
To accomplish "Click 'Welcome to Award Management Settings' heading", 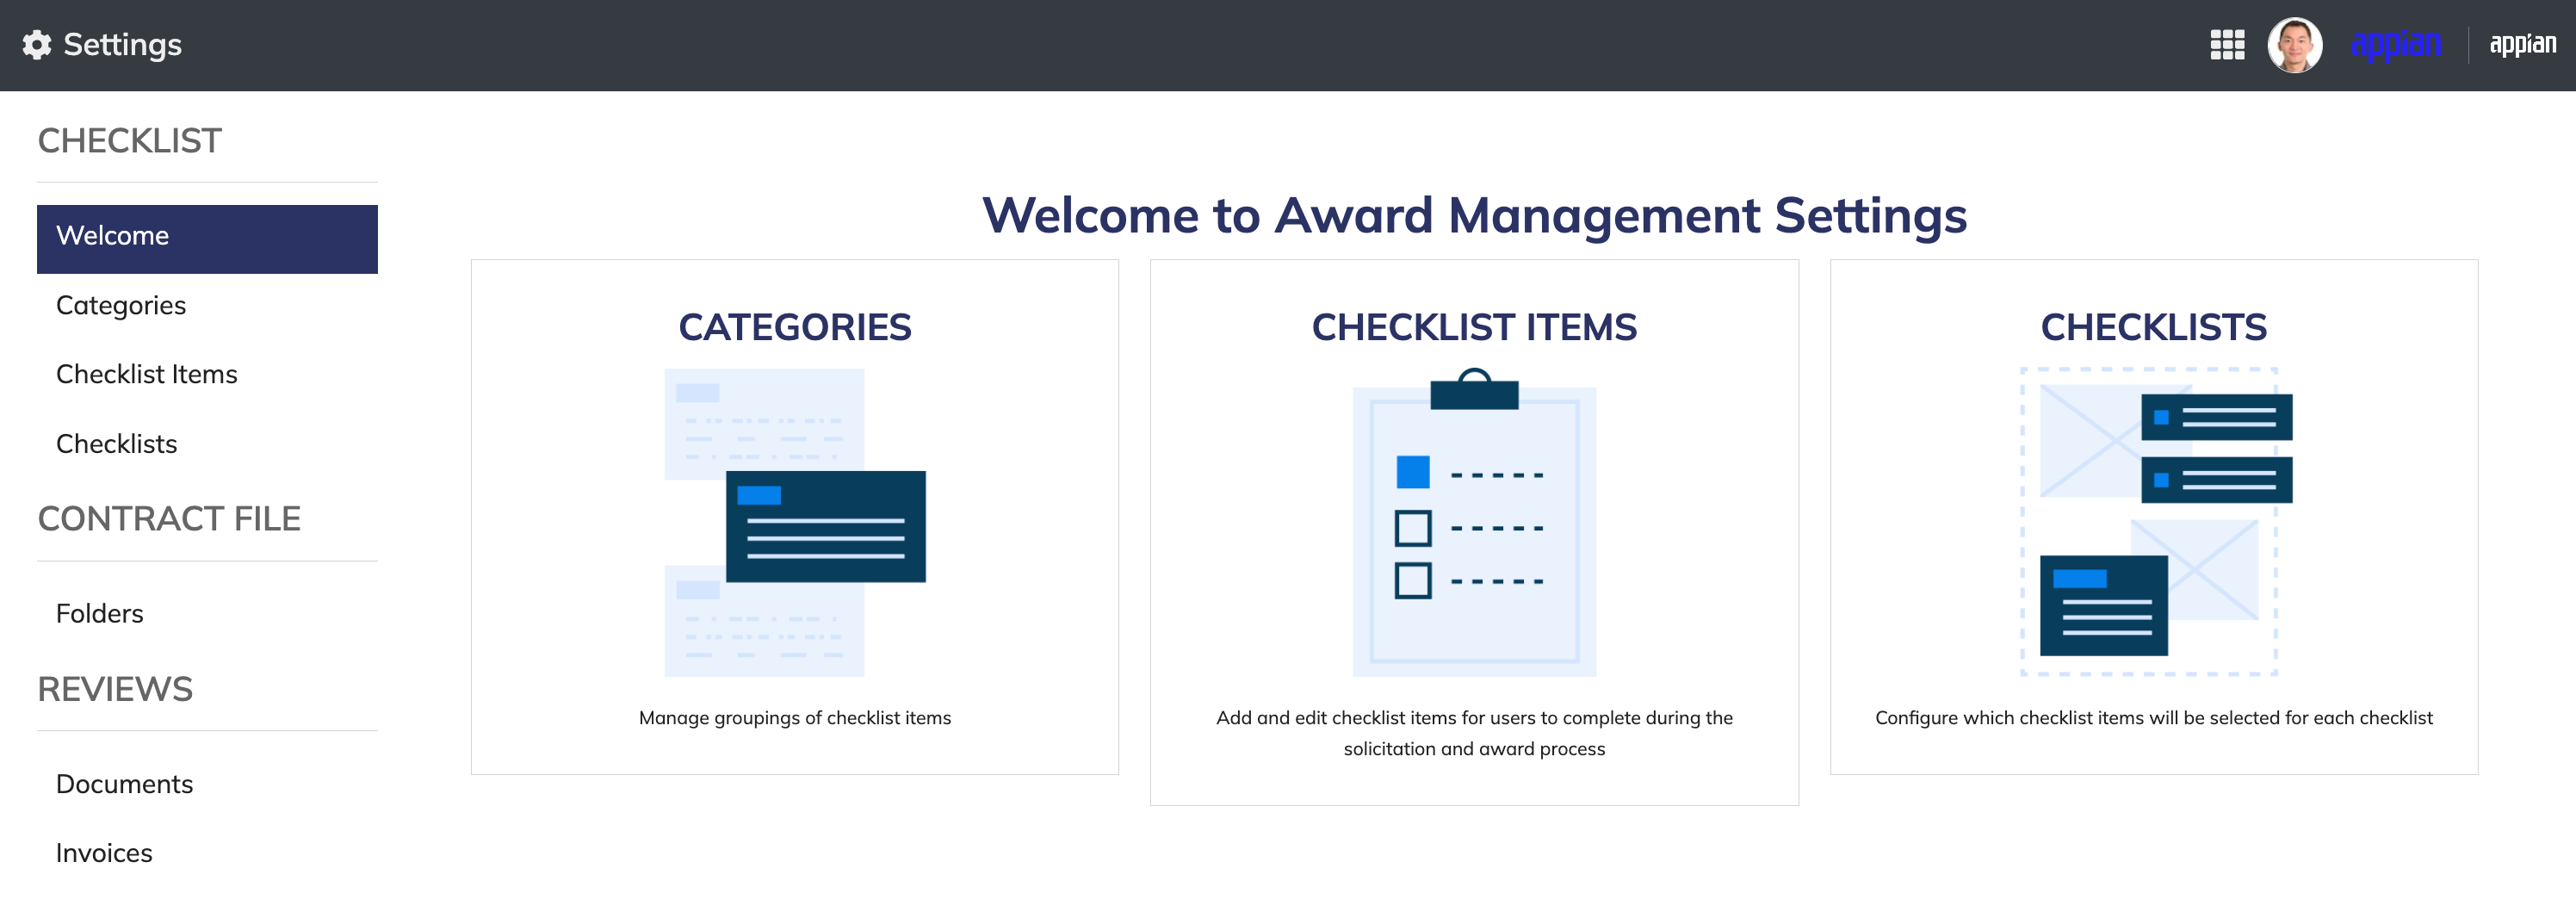I will click(1474, 215).
